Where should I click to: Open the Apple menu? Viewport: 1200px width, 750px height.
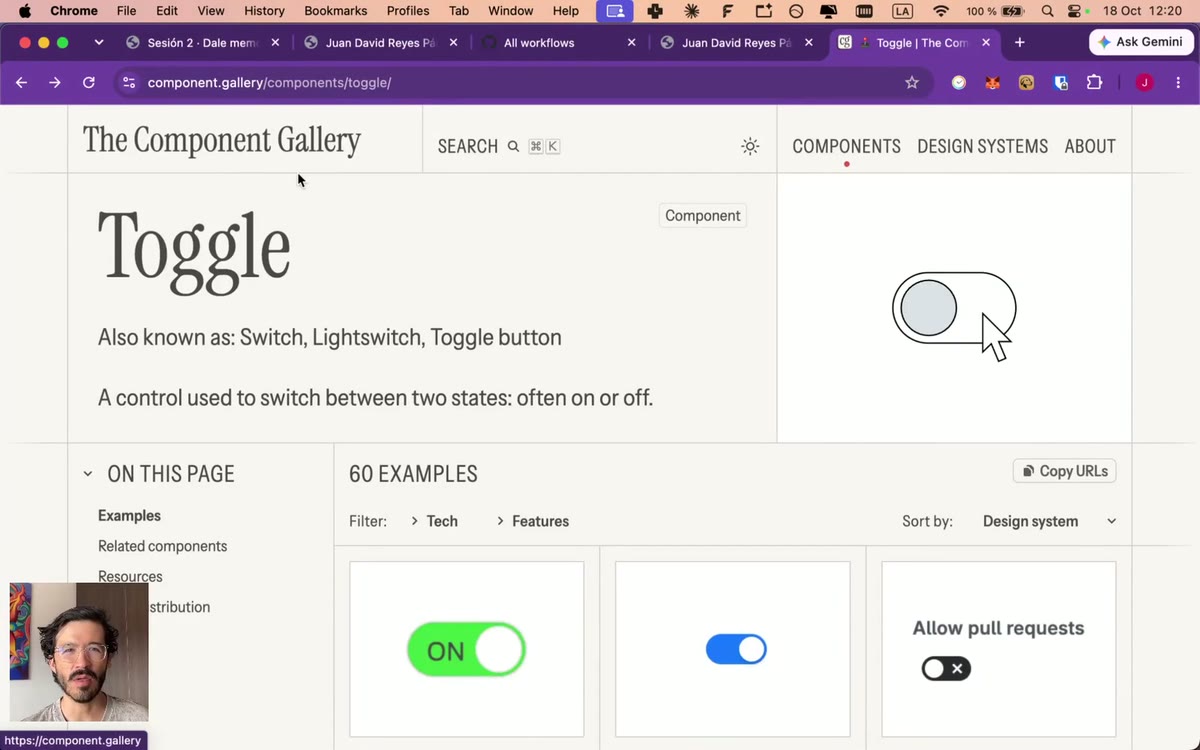(x=25, y=11)
